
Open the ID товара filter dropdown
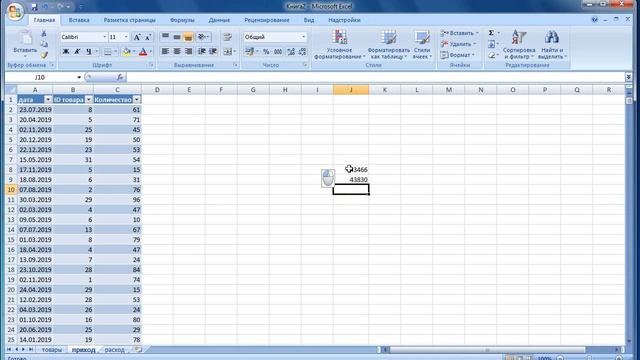pyautogui.click(x=89, y=100)
